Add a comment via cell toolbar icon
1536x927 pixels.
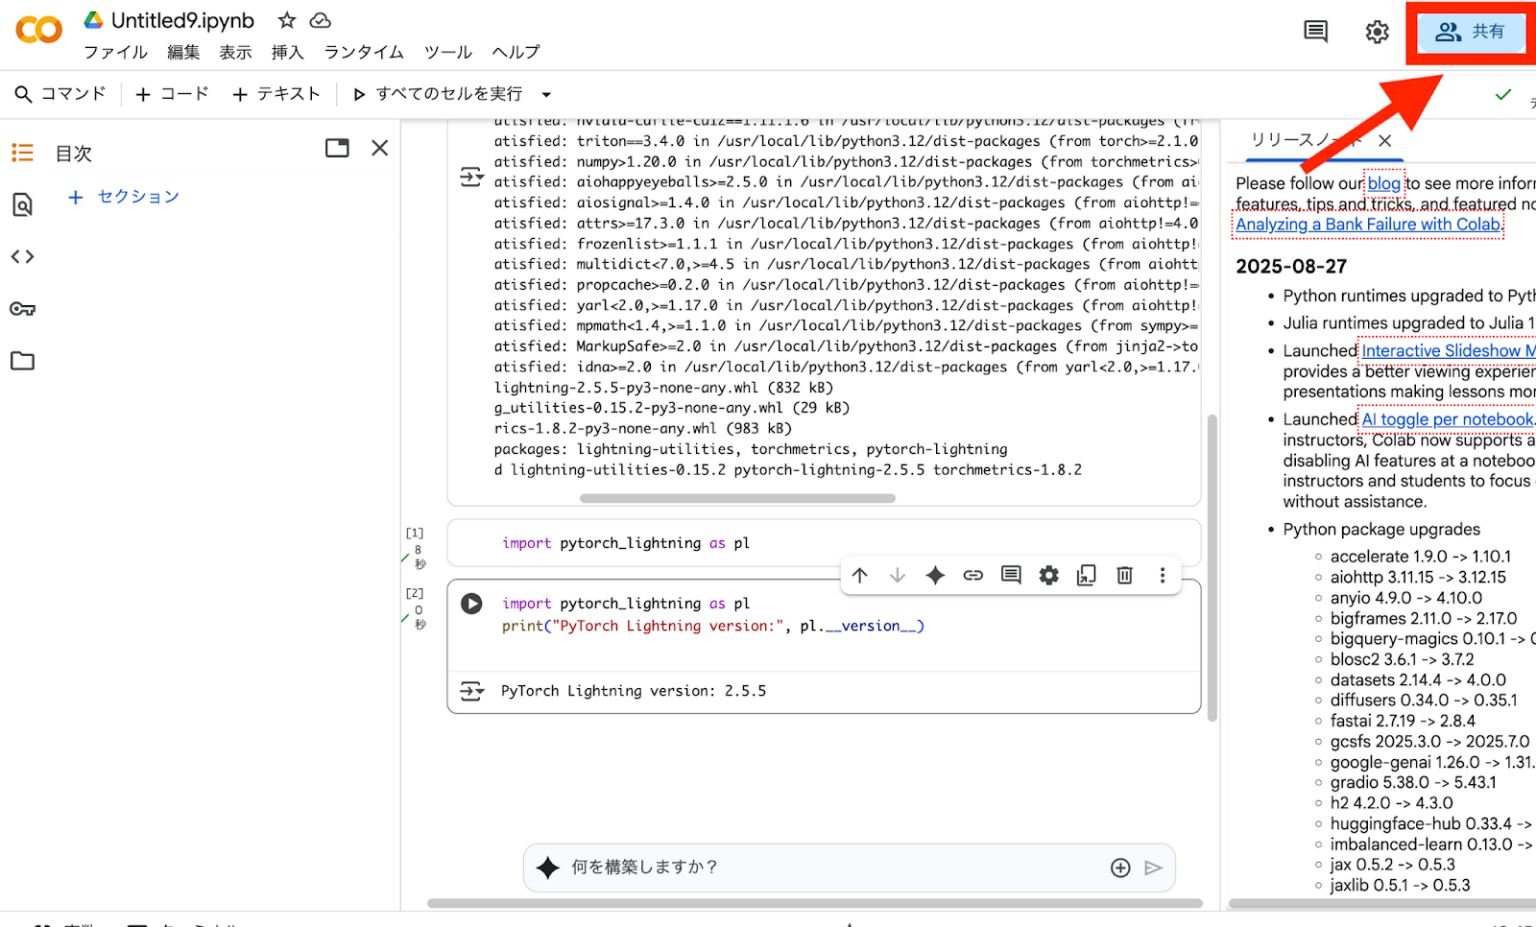pos(1010,575)
